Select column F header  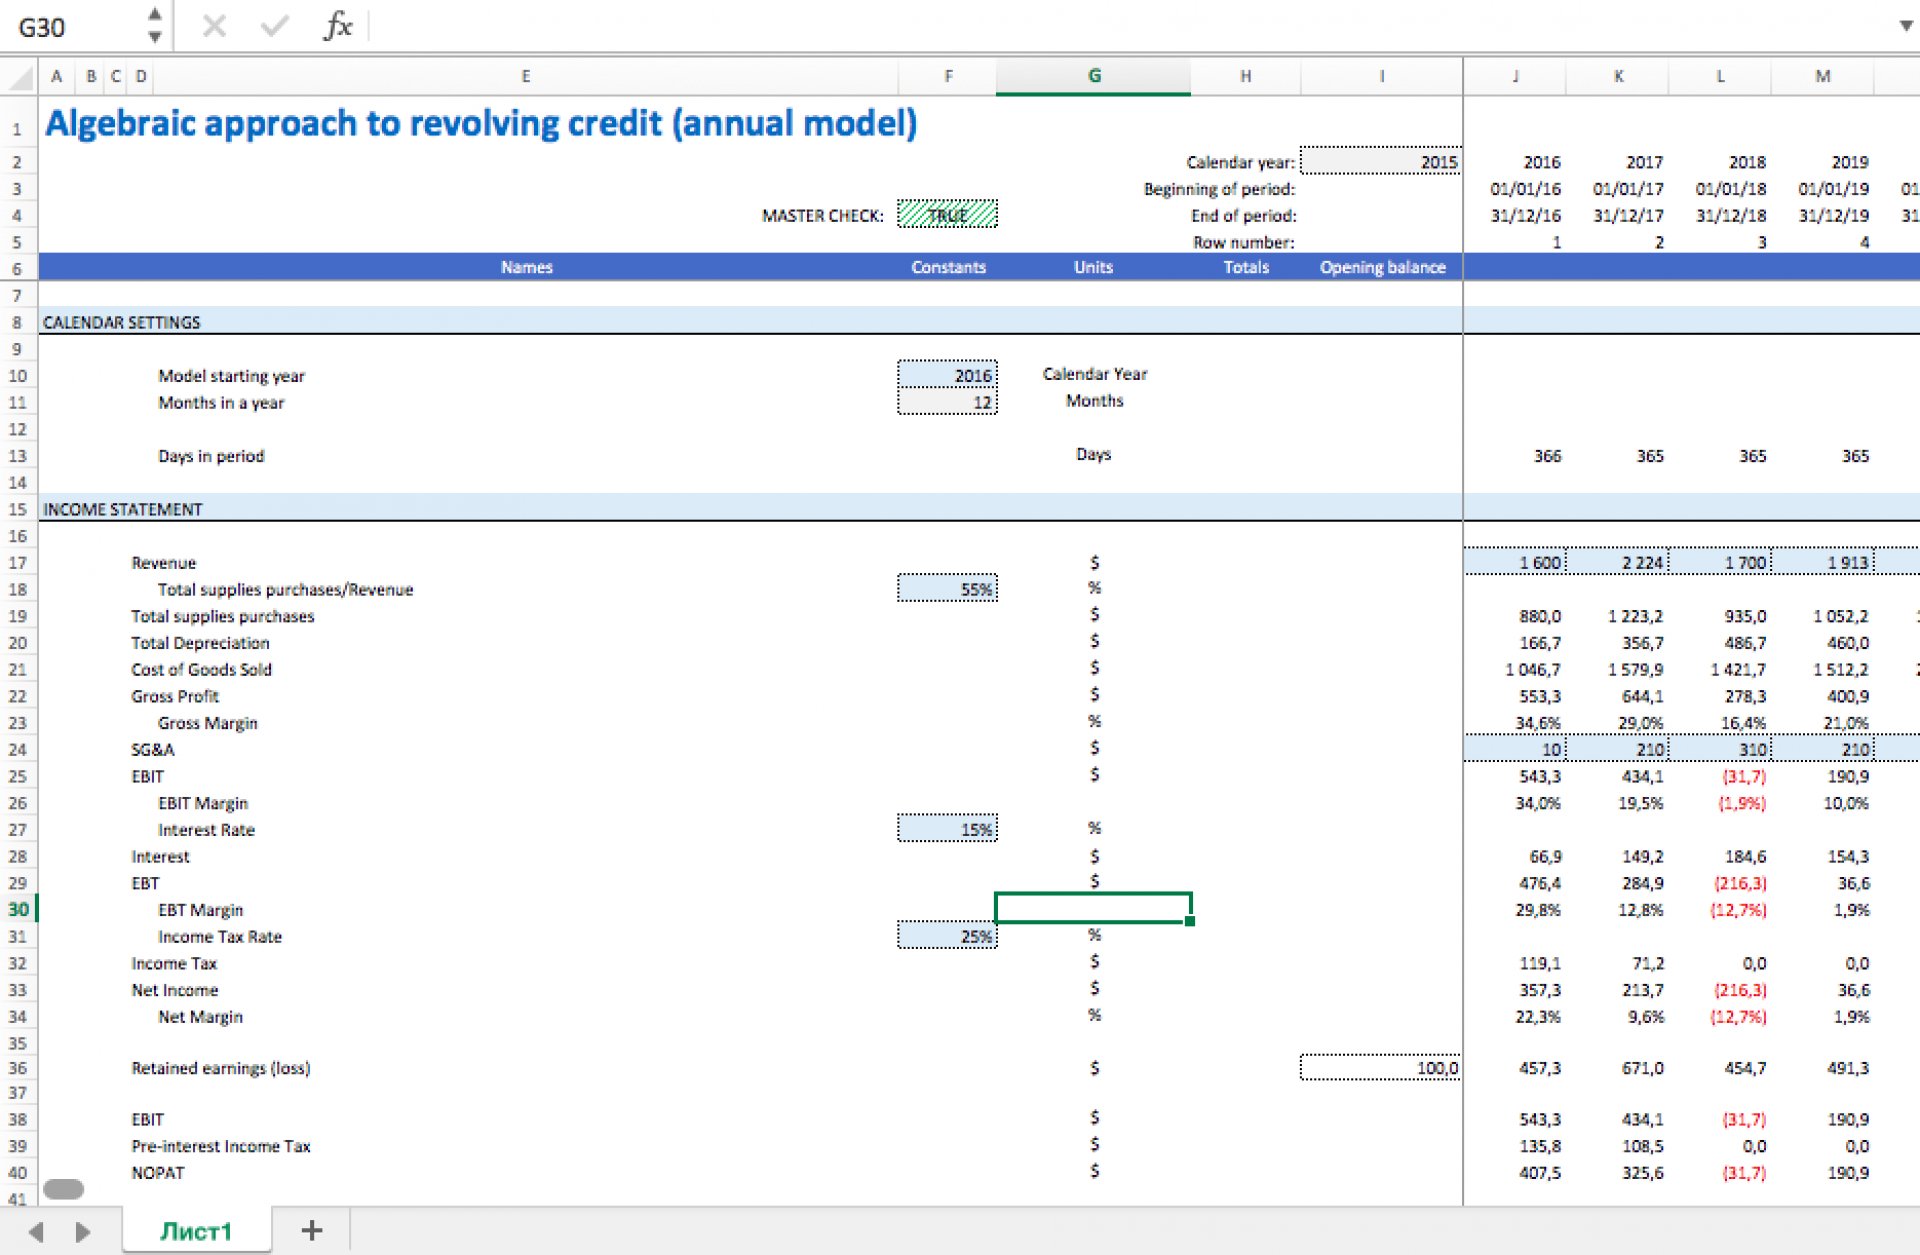pyautogui.click(x=948, y=76)
